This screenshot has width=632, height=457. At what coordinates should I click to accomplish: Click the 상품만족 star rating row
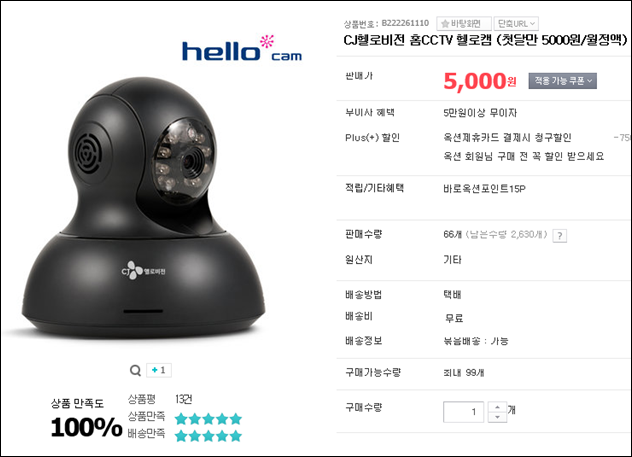pos(185,418)
